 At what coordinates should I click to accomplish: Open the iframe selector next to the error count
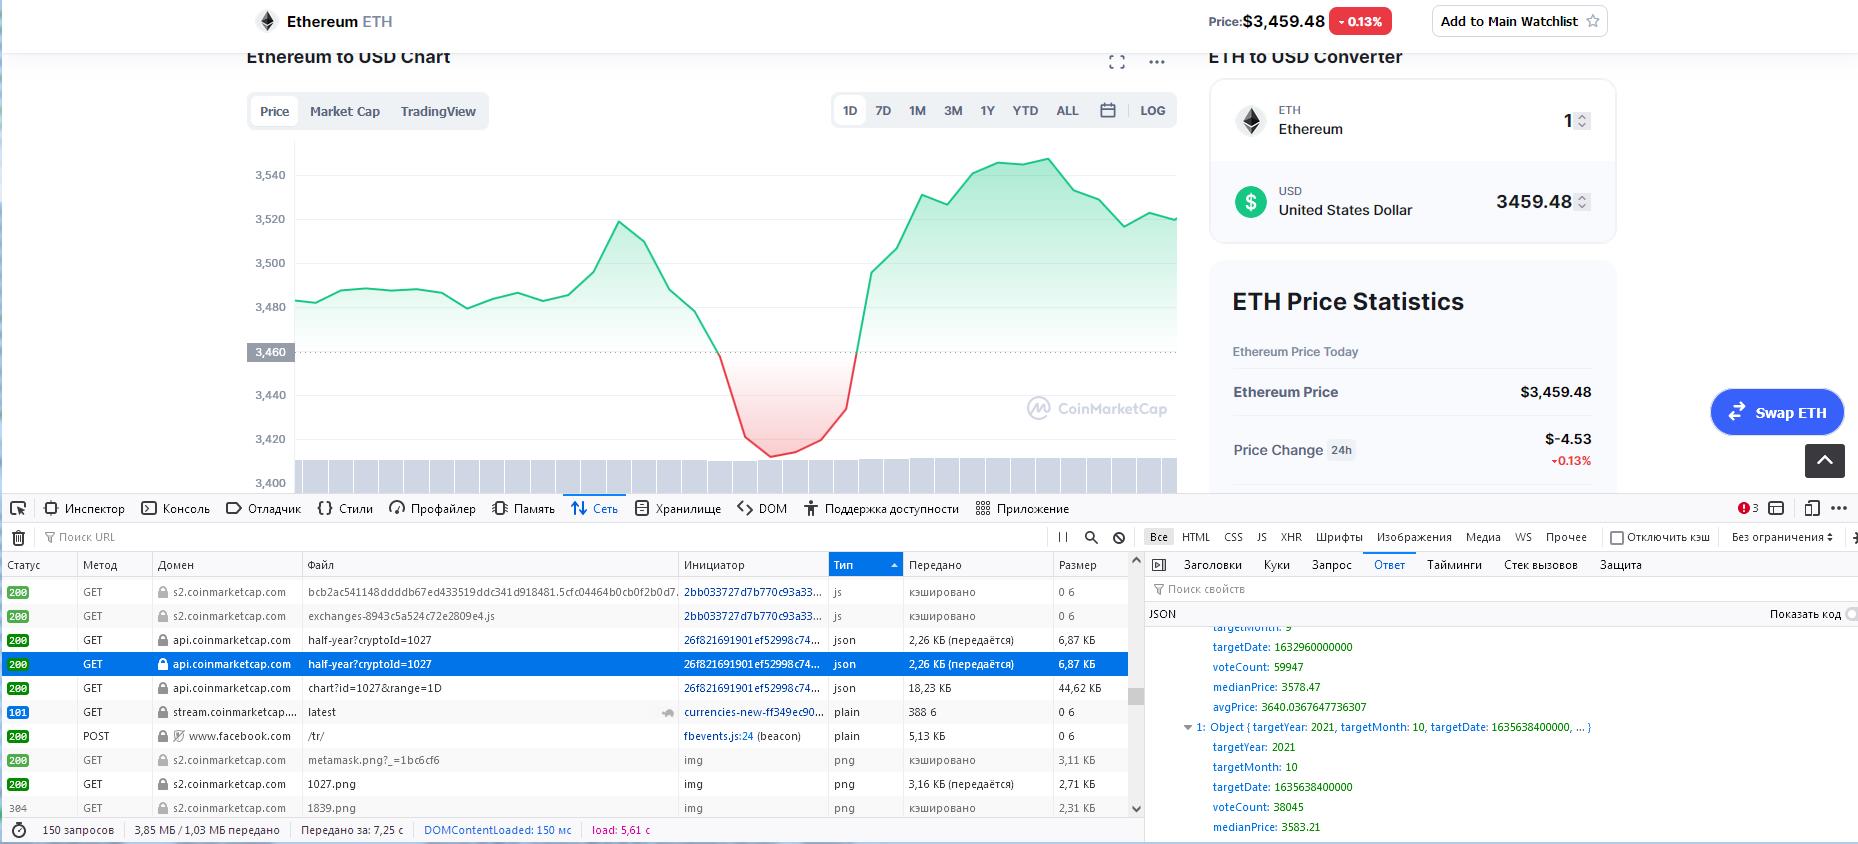click(1776, 508)
